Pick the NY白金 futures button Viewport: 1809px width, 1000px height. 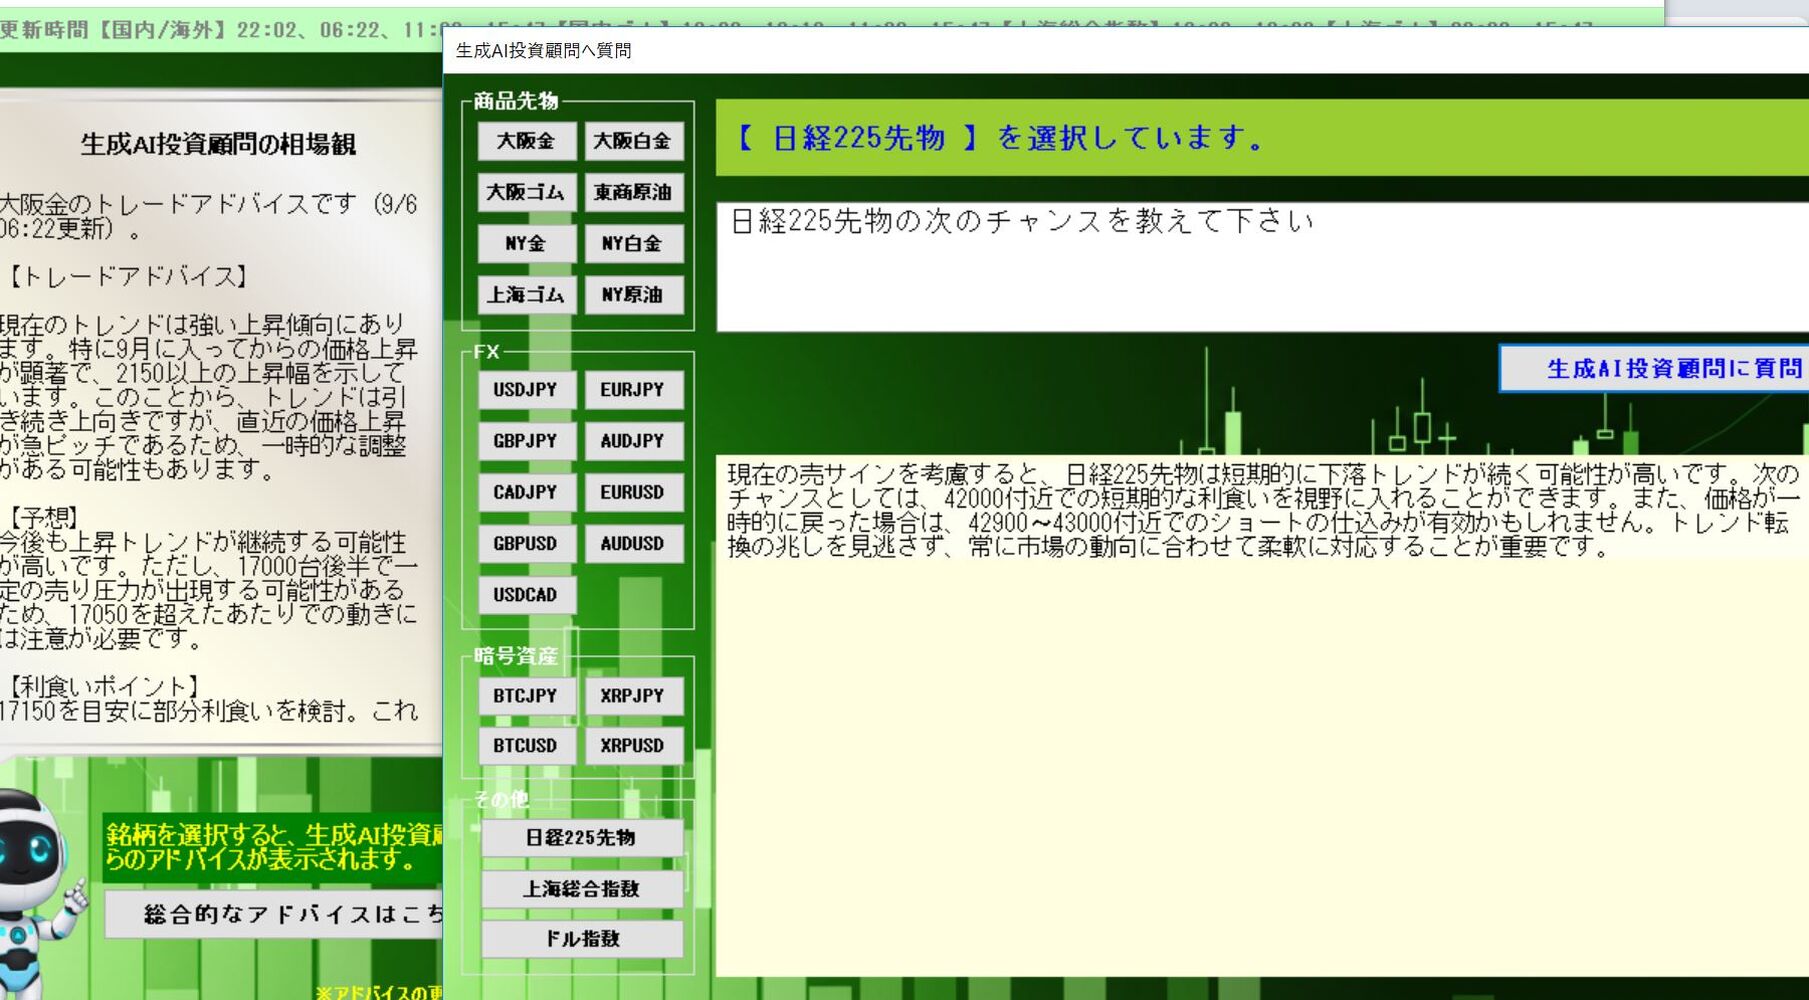point(633,243)
